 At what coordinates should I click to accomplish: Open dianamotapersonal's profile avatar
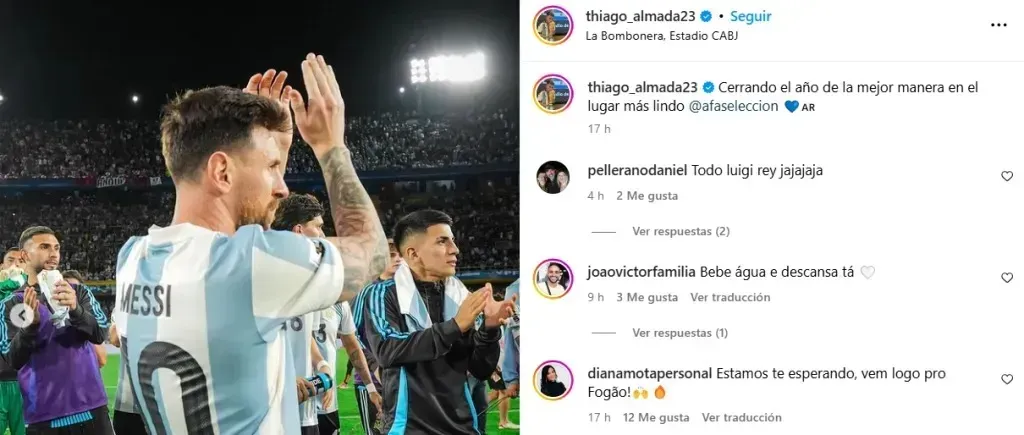click(x=553, y=379)
